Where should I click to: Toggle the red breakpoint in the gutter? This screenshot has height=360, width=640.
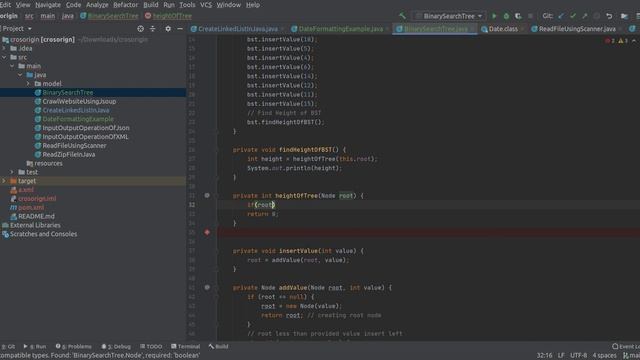click(x=207, y=232)
